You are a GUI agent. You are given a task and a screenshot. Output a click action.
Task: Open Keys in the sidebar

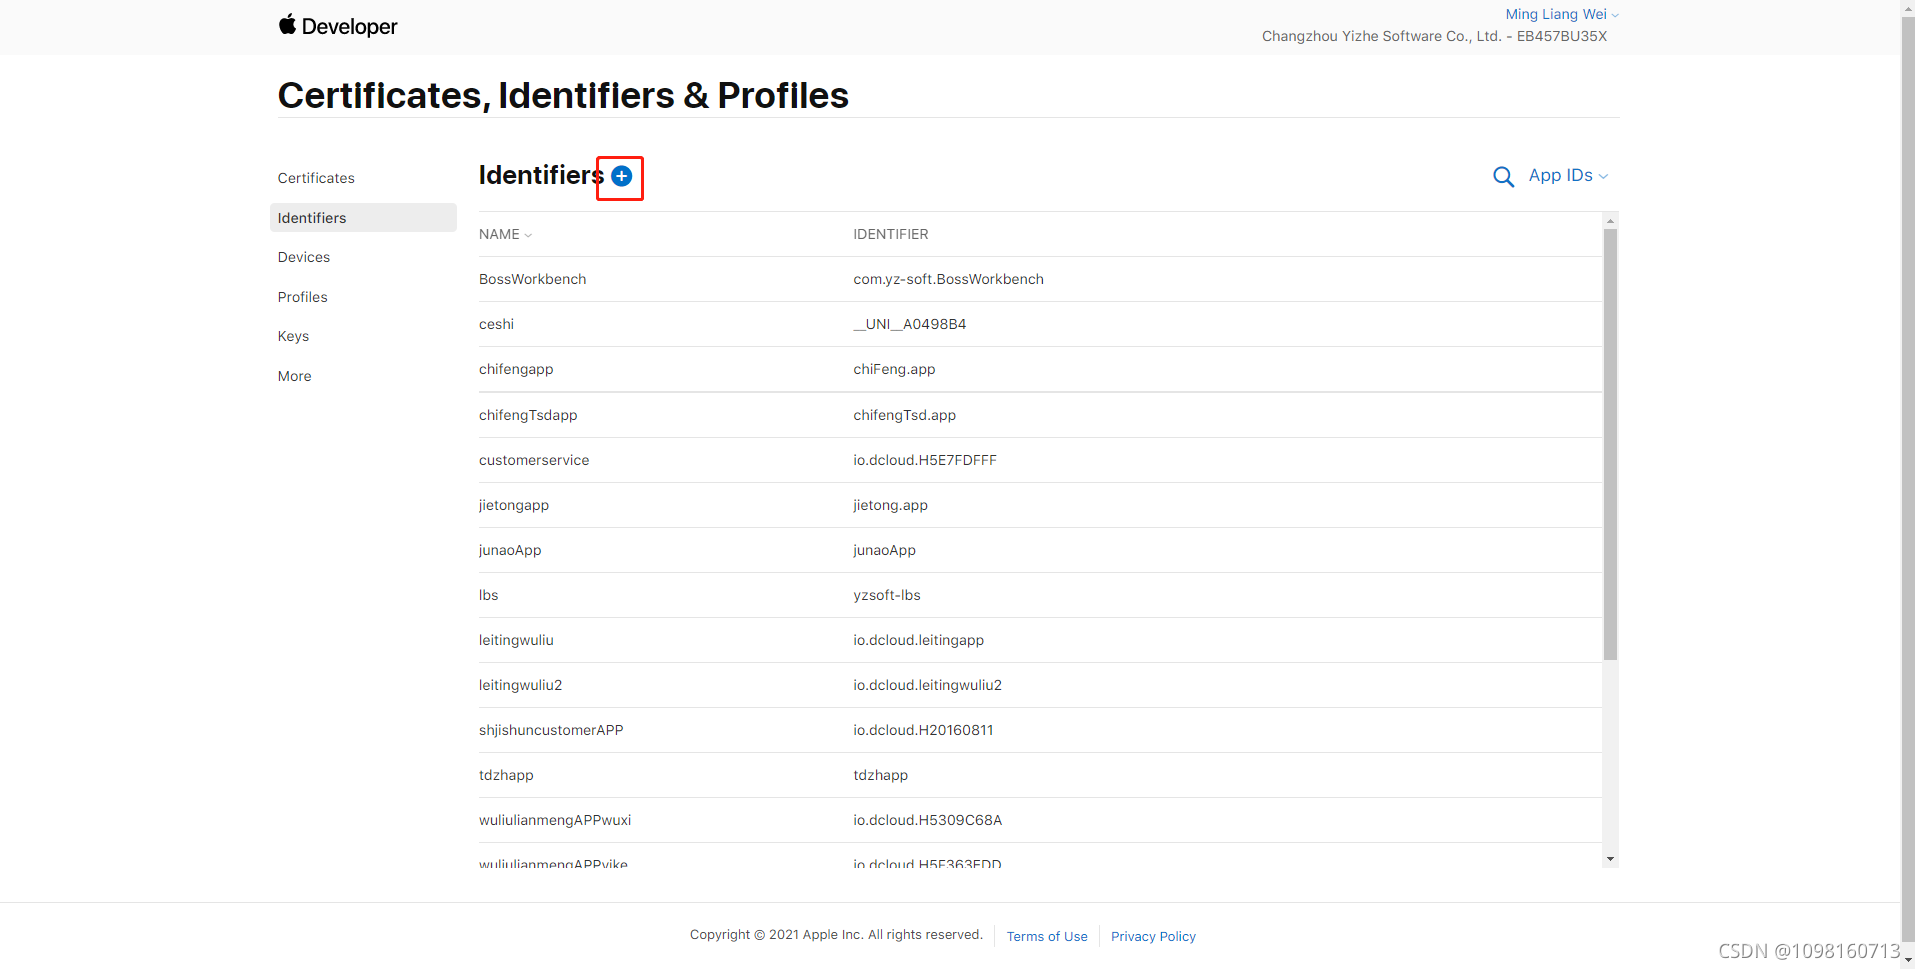pos(293,336)
